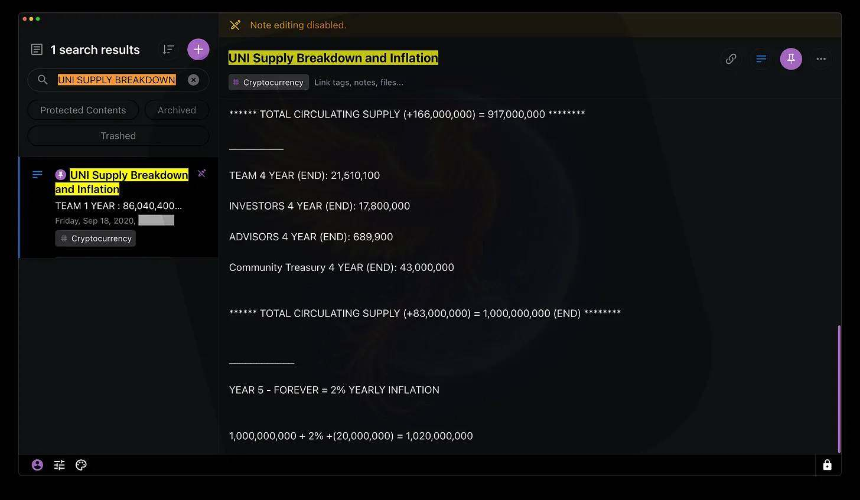
Task: Create a new note with plus button
Action: (198, 49)
